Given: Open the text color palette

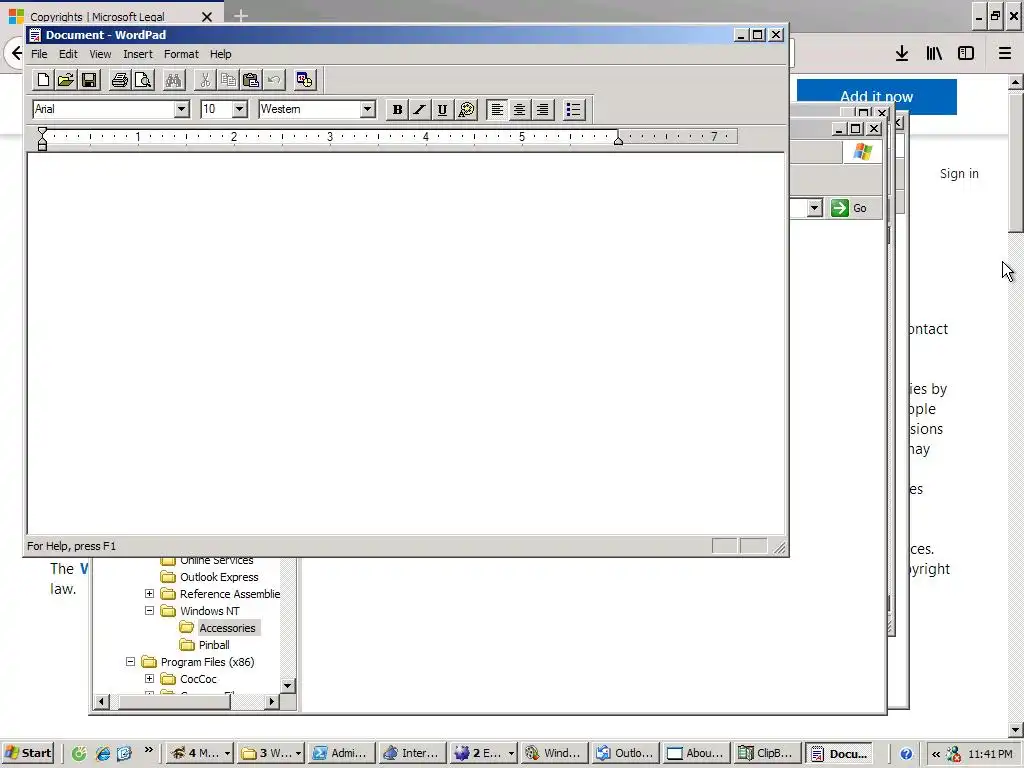Looking at the screenshot, I should (x=466, y=110).
